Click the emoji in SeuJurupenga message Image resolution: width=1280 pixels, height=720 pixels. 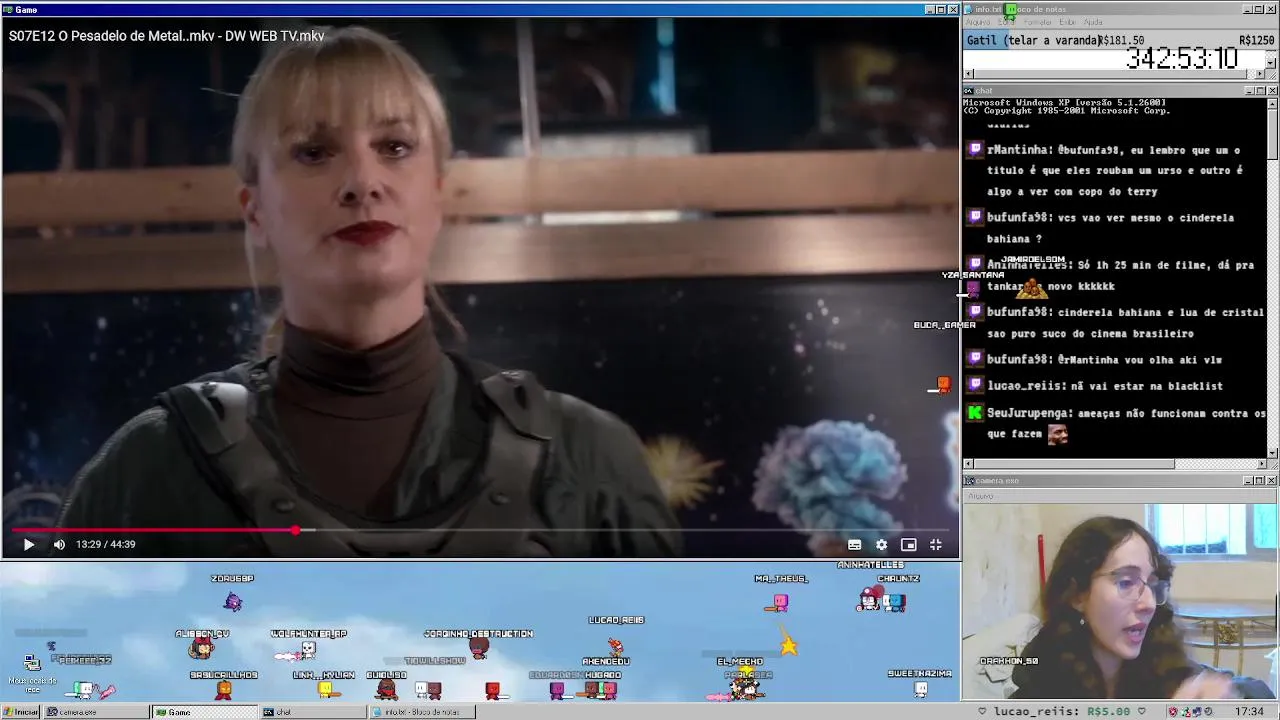point(1057,434)
